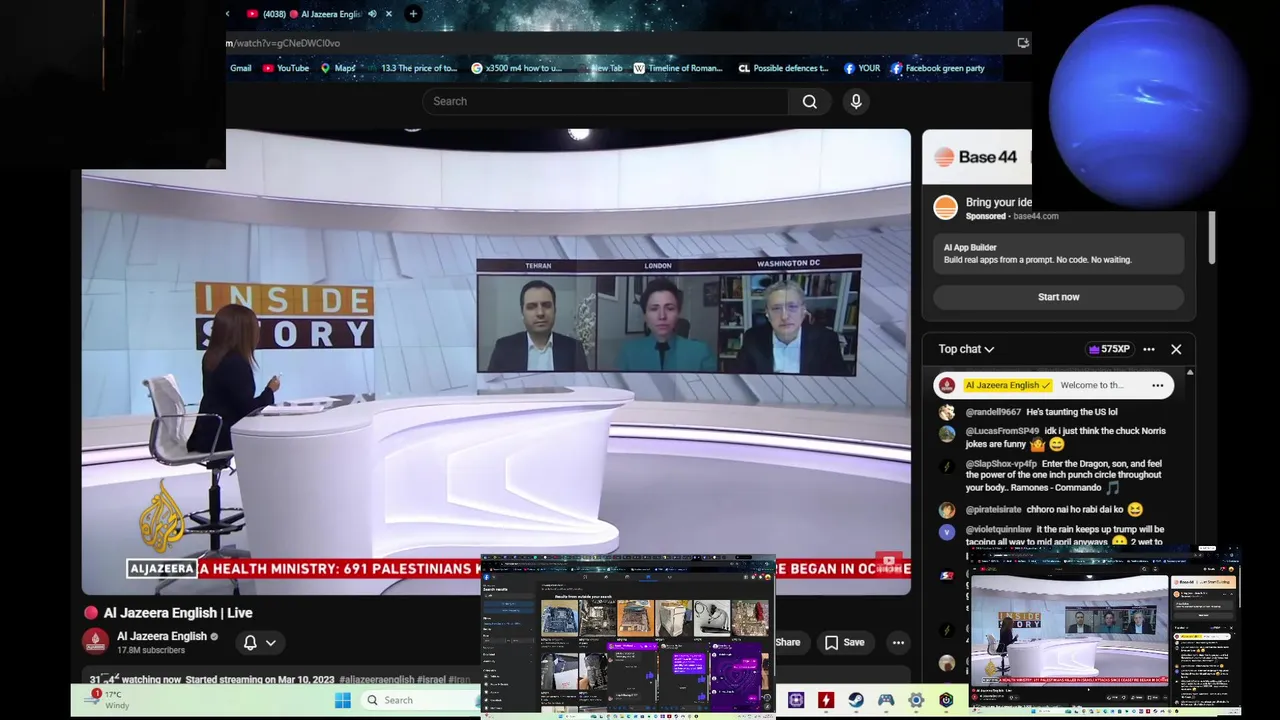
Task: Mute the tab via speaker icon
Action: click(372, 14)
